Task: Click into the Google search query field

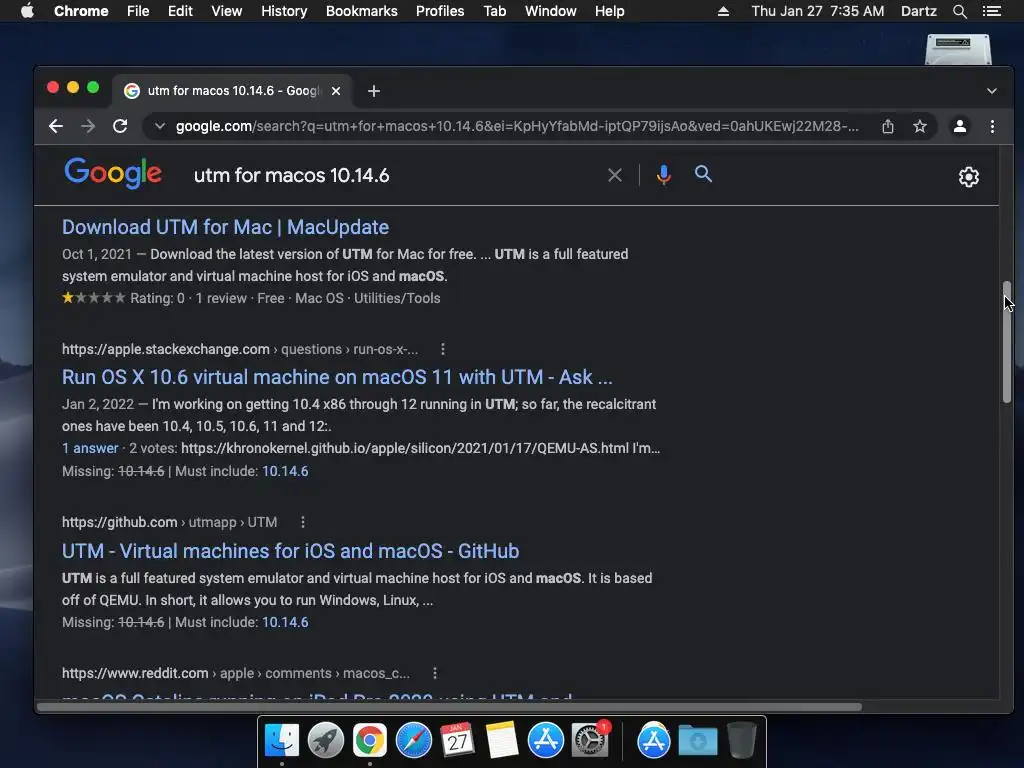Action: pos(395,175)
